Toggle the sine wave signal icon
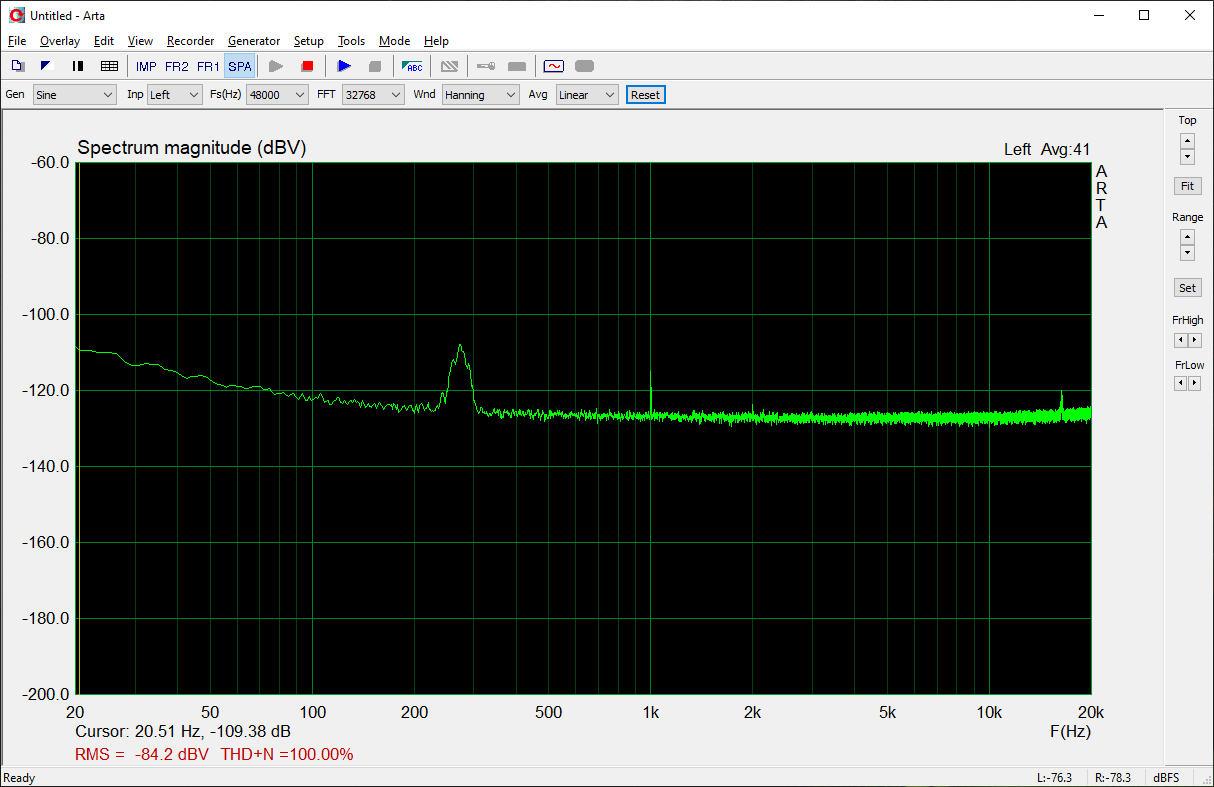The width and height of the screenshot is (1214, 787). point(554,66)
